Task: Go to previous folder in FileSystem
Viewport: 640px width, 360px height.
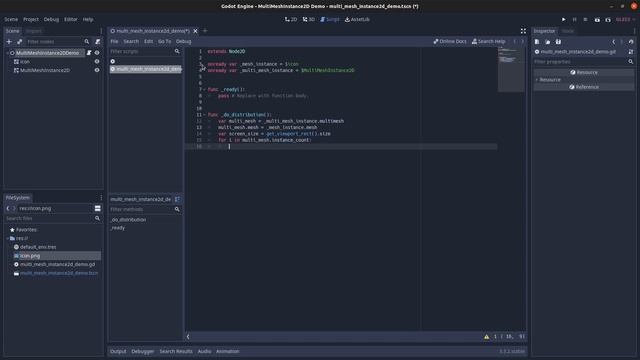Action: (8, 208)
